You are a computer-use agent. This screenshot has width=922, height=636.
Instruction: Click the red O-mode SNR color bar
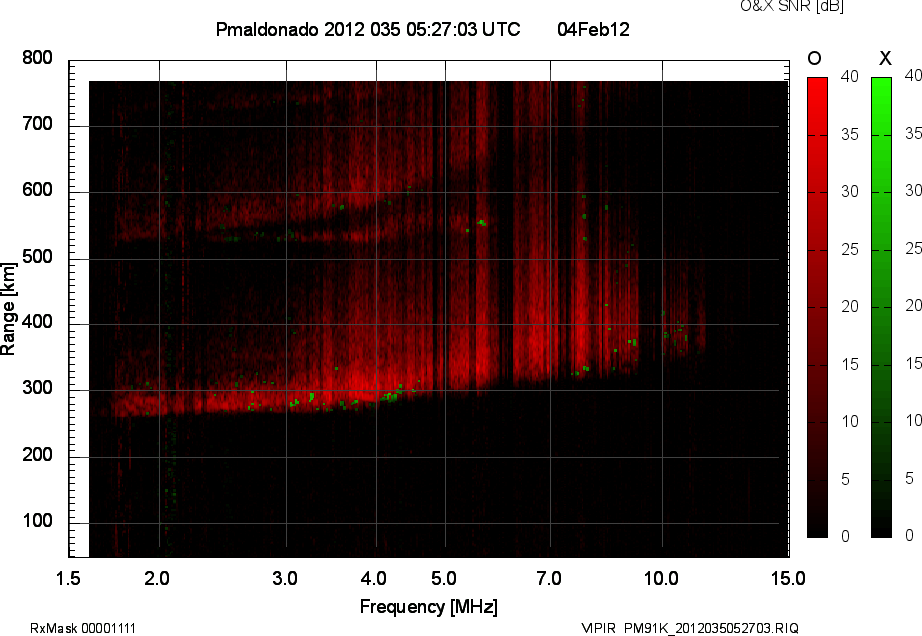pyautogui.click(x=817, y=307)
